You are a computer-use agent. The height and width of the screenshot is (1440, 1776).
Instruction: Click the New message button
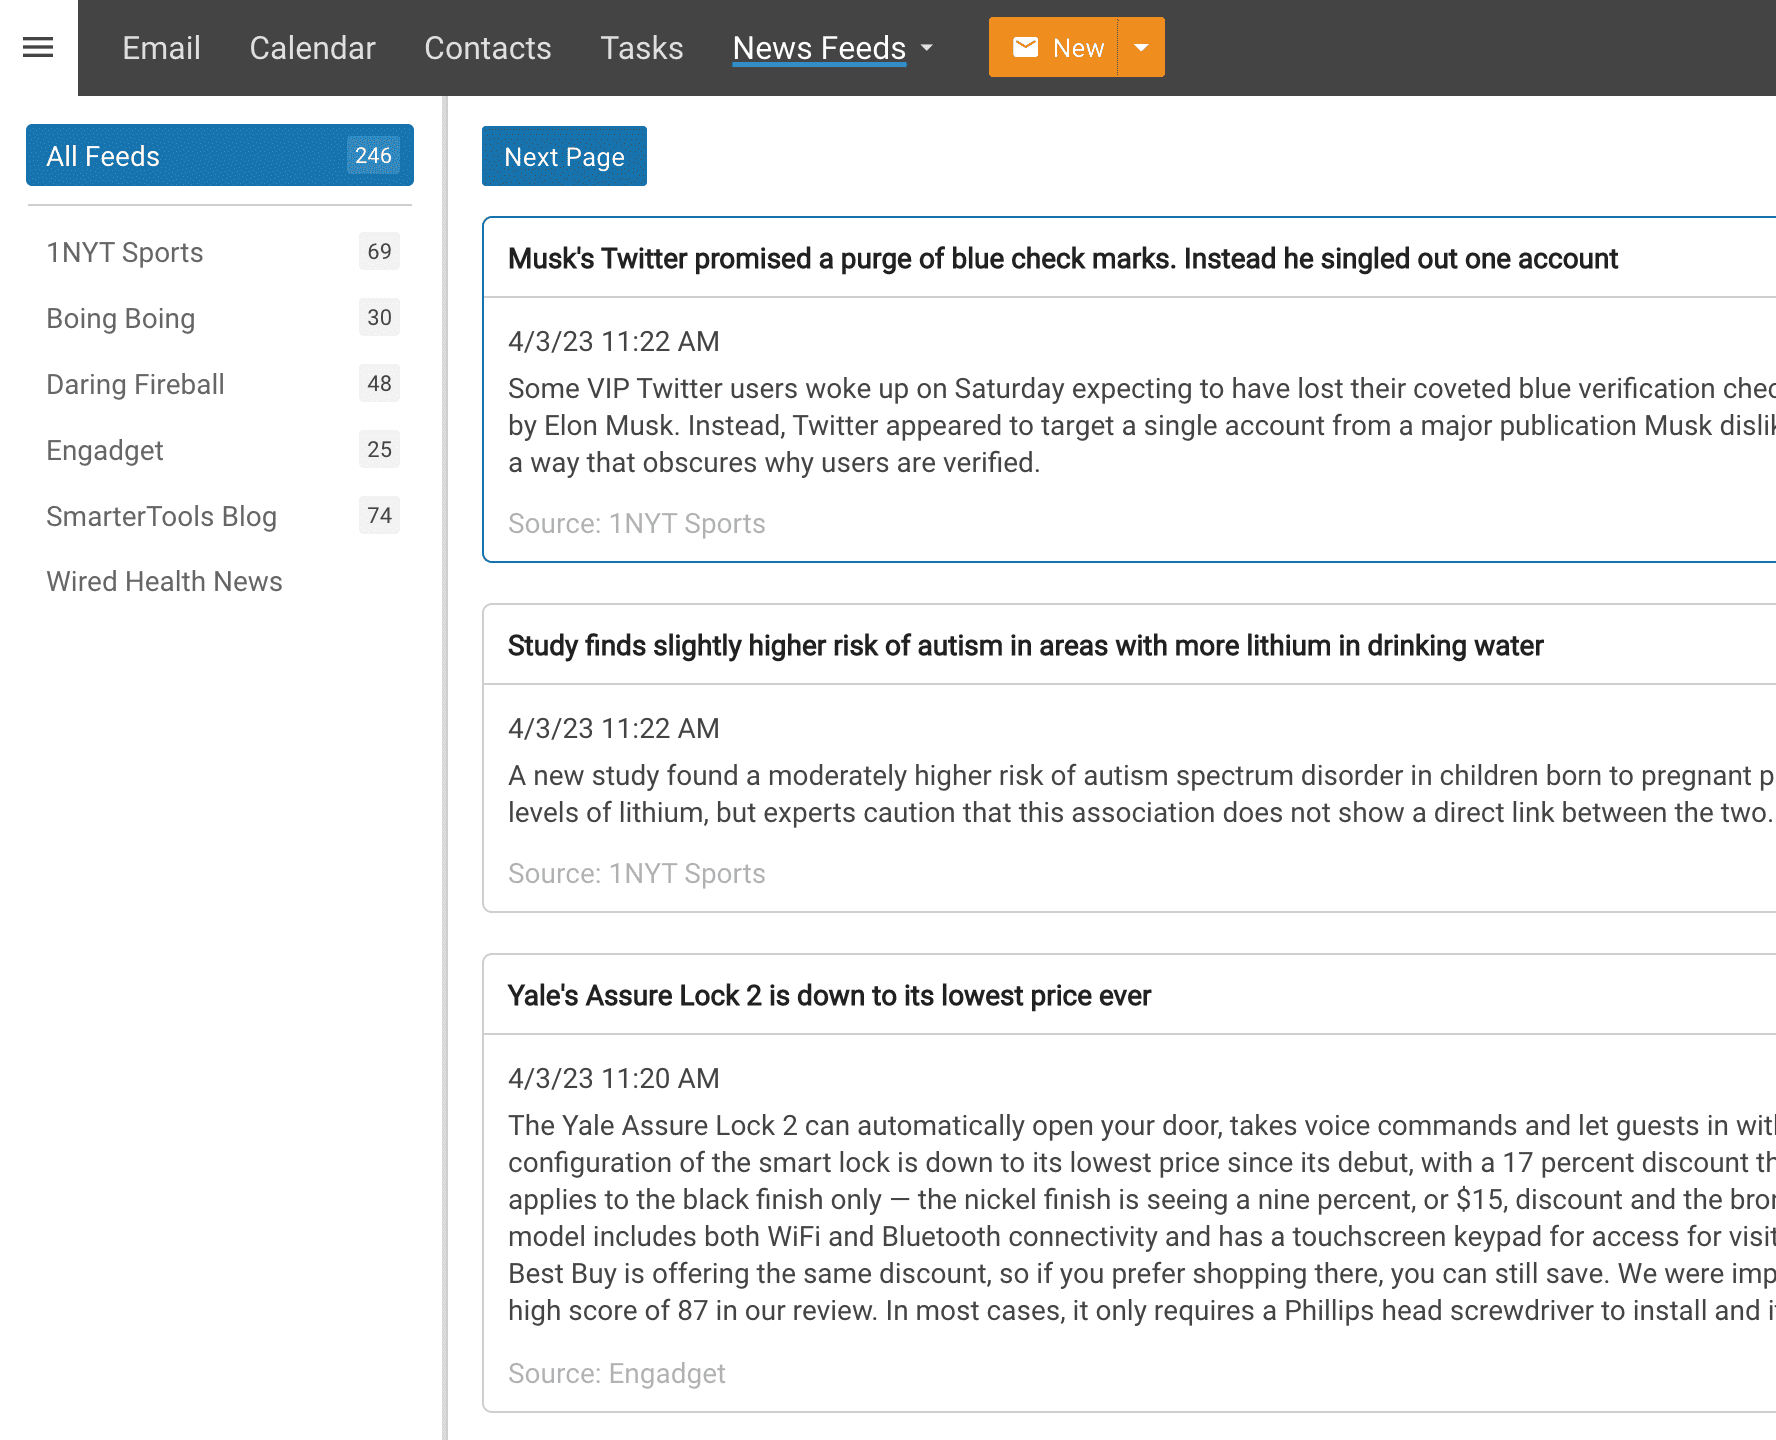[x=1054, y=47]
